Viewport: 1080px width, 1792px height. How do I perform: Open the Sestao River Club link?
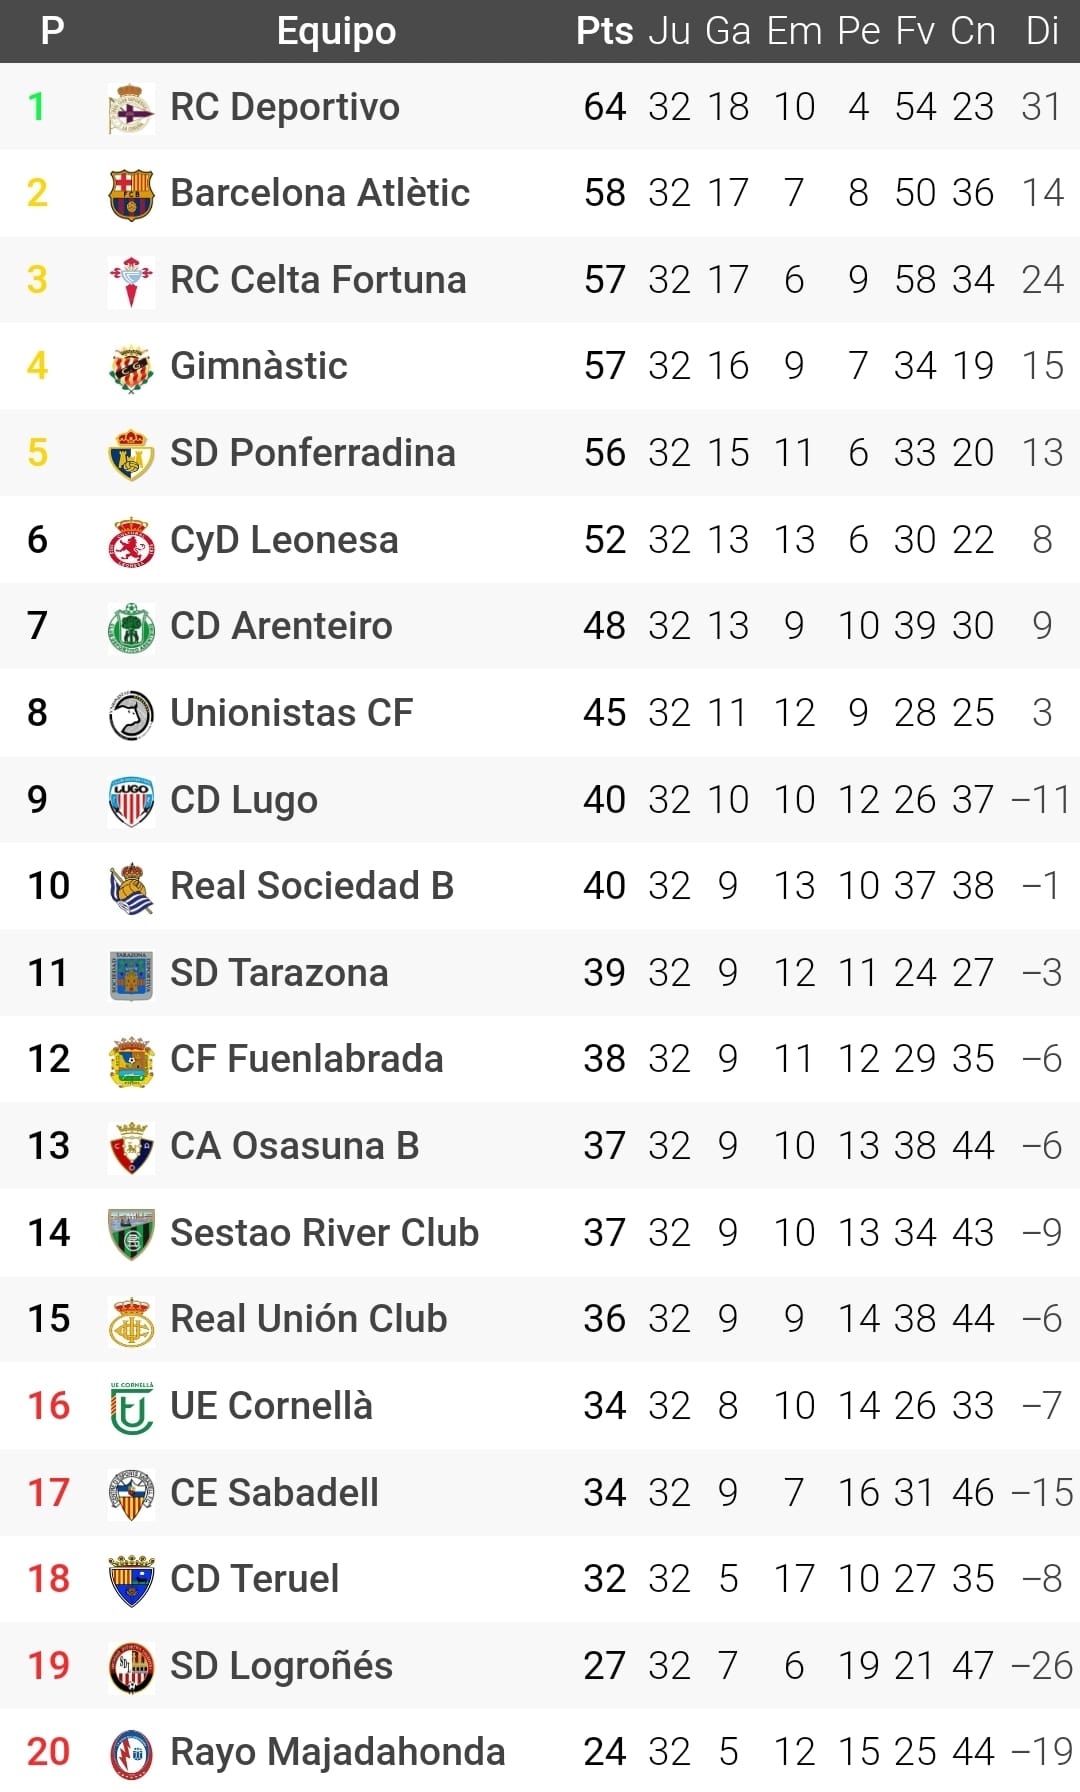click(324, 1233)
